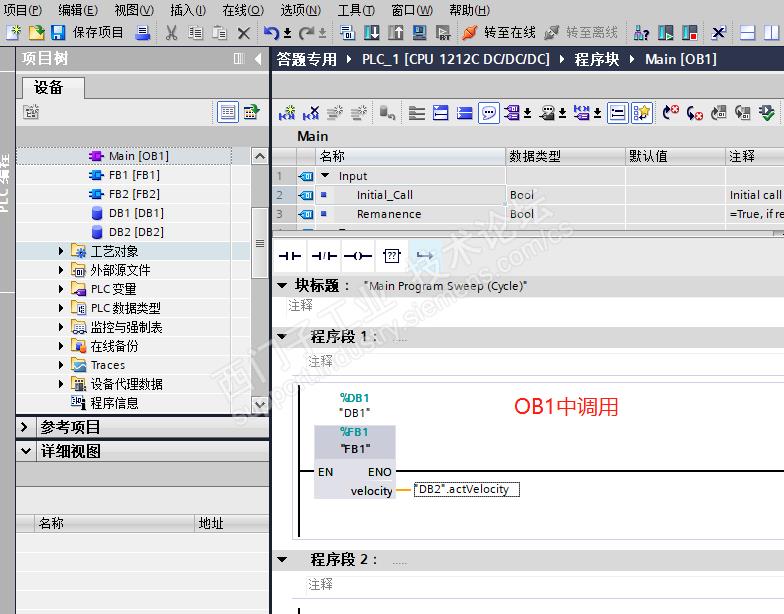Insert an empty box instruction
The image size is (784, 614).
[x=392, y=256]
